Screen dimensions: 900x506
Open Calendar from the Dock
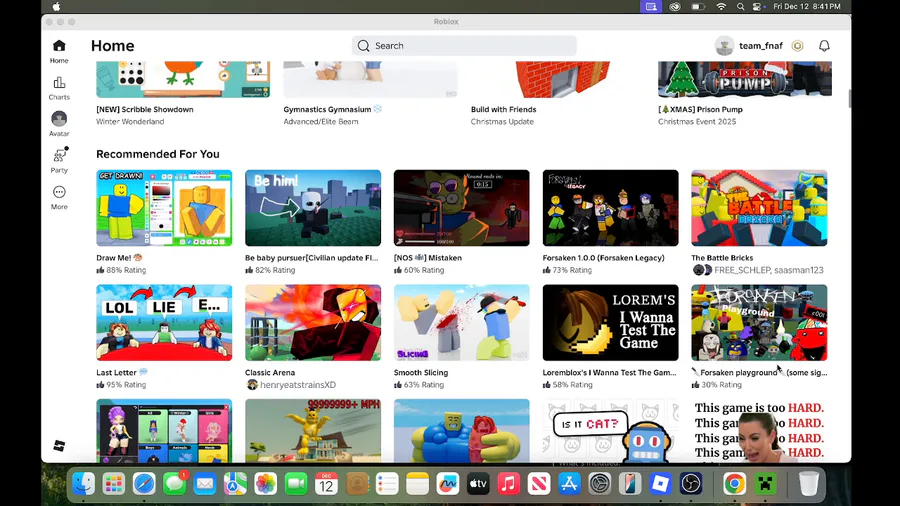point(327,484)
